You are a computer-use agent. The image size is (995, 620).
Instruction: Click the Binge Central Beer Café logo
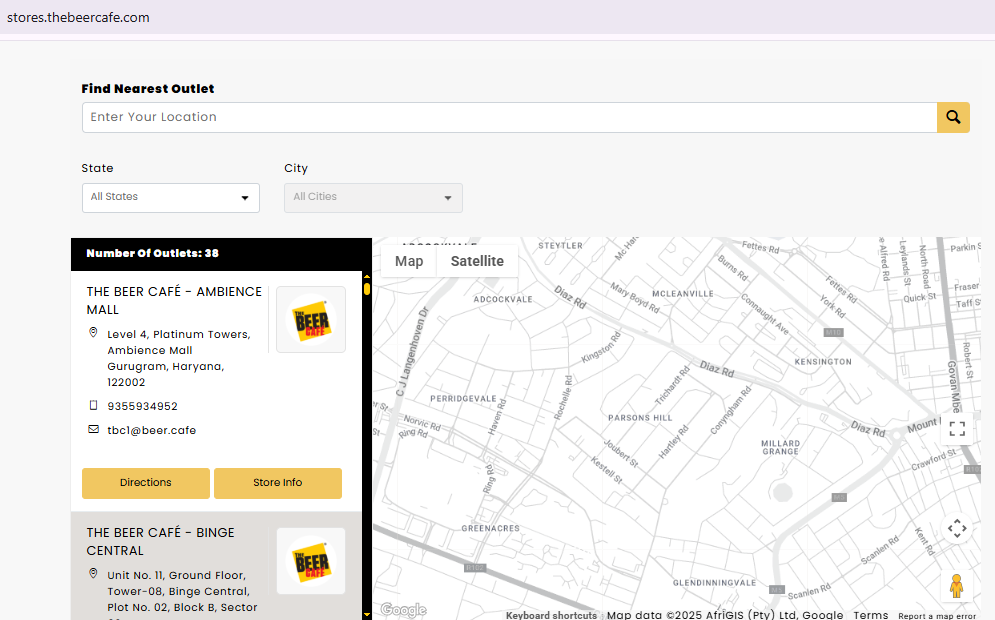click(311, 561)
